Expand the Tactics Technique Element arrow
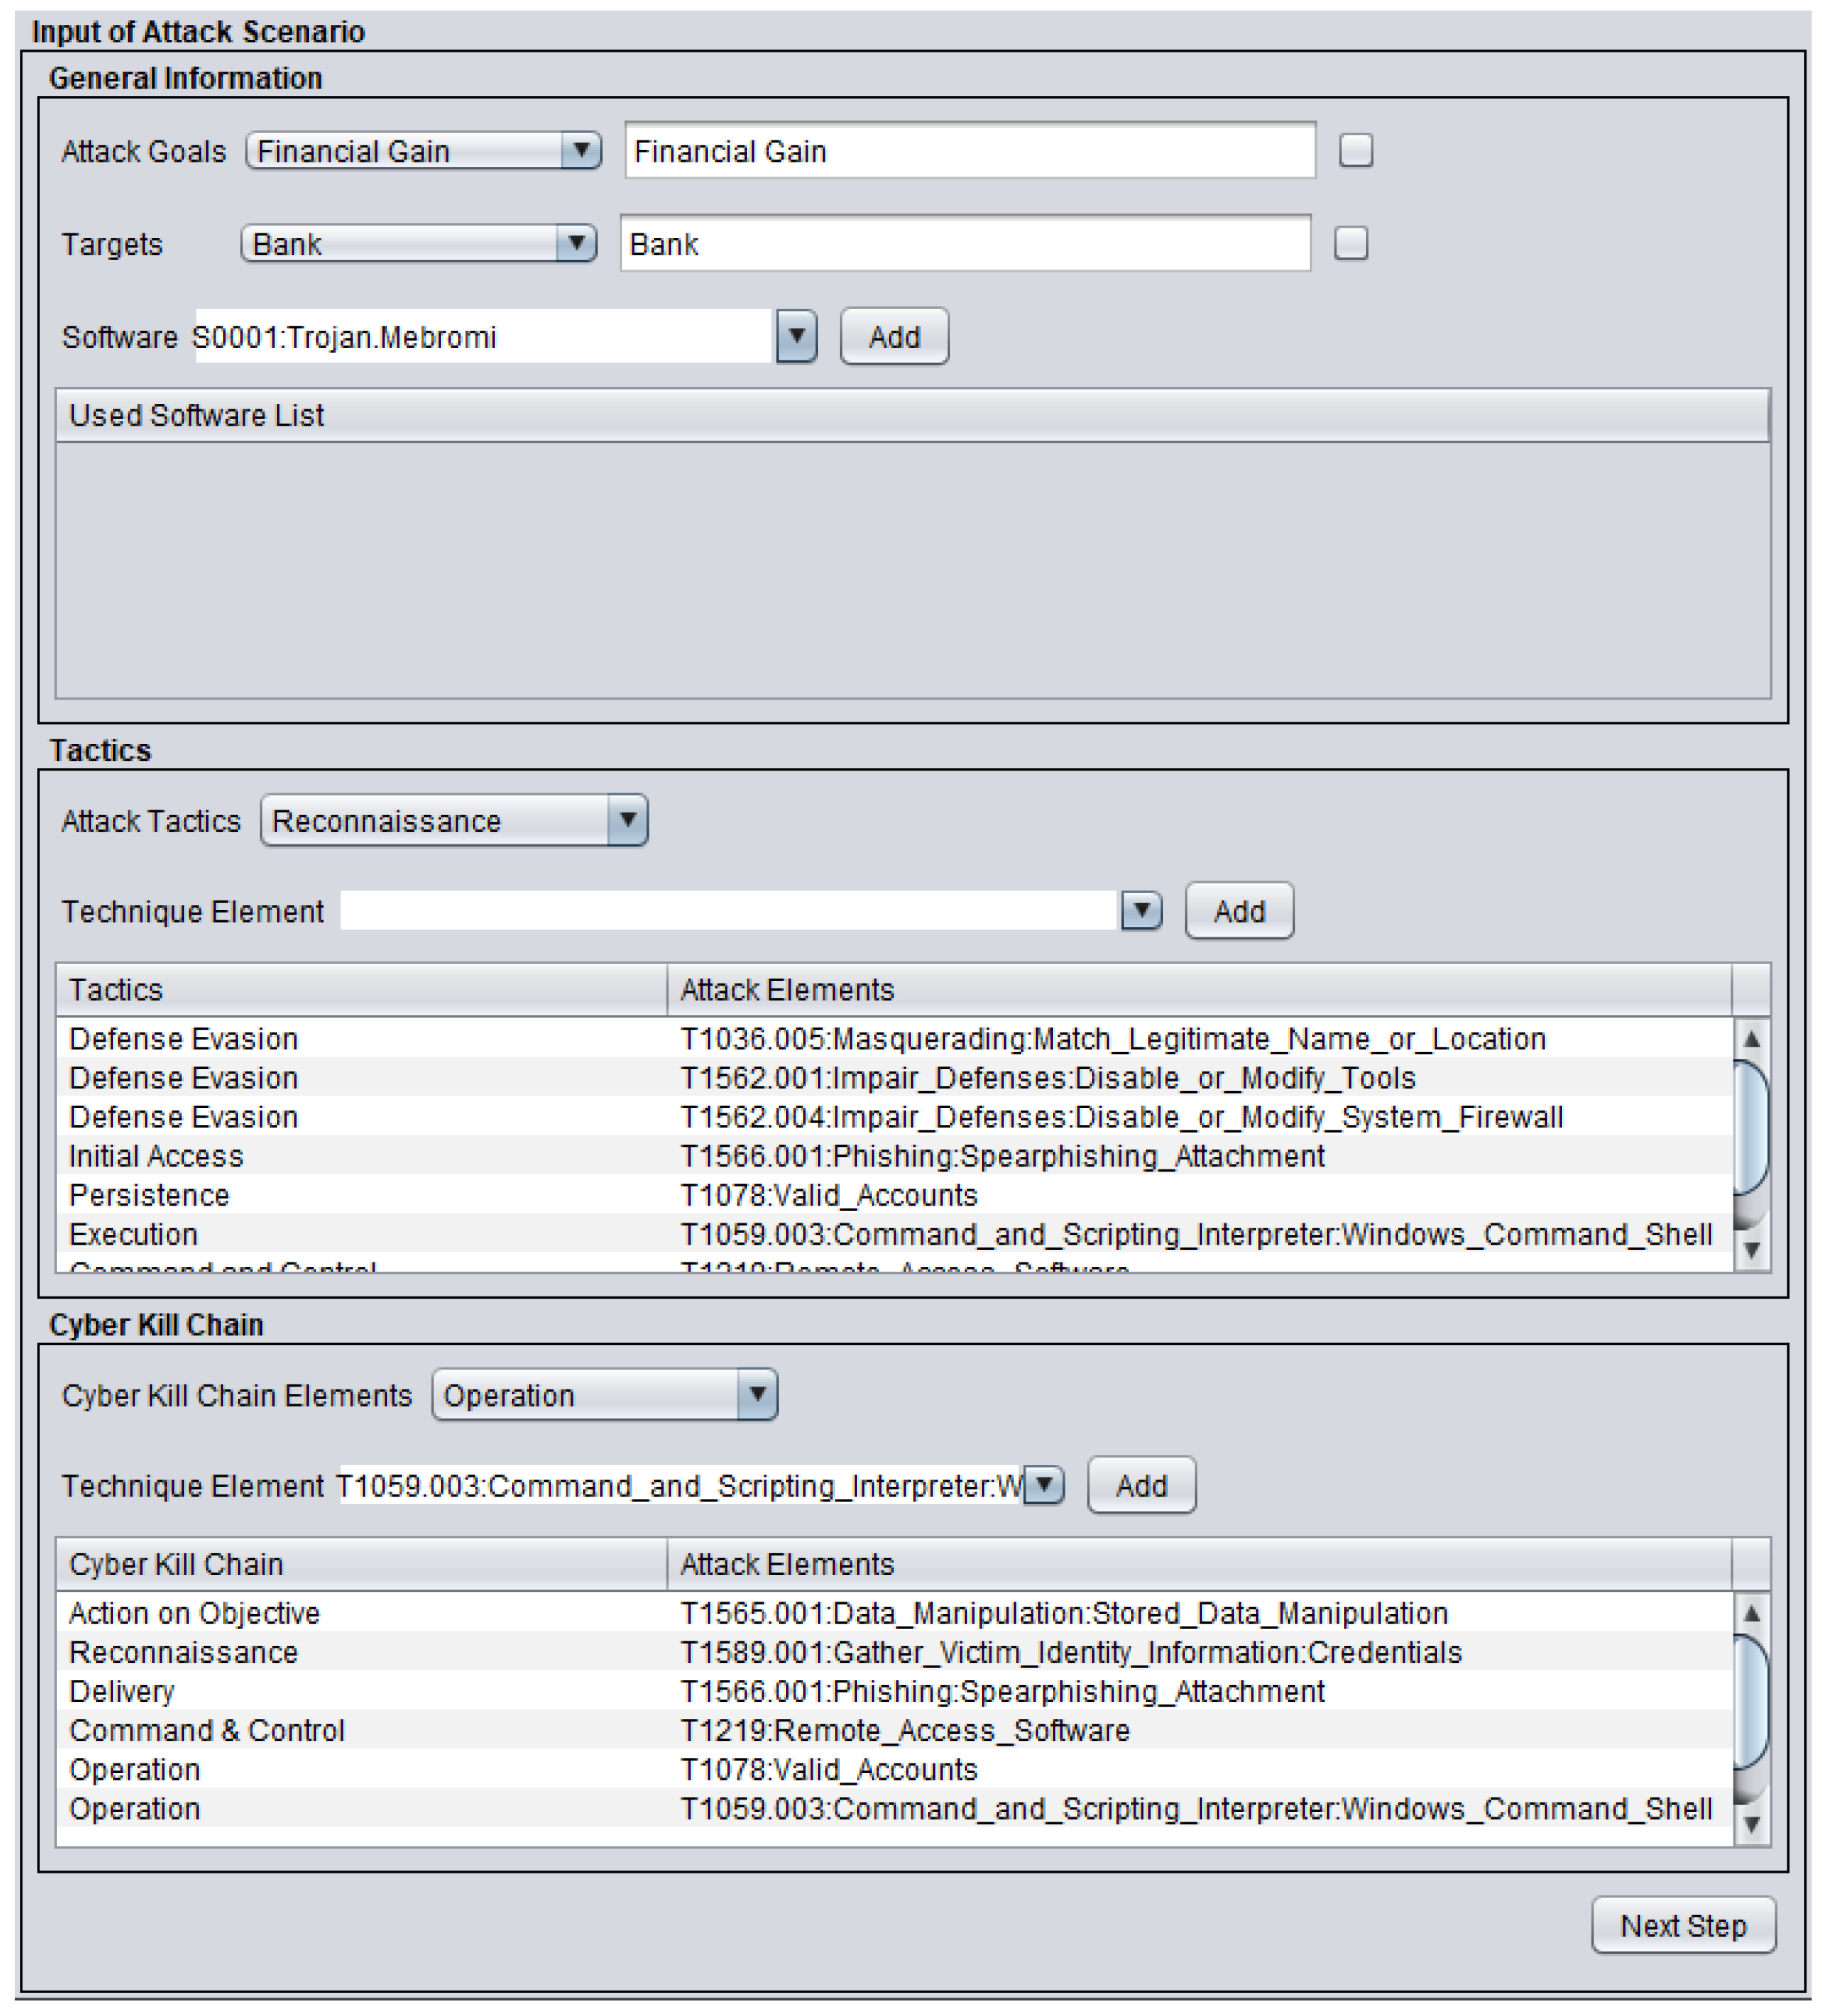 coord(1141,911)
